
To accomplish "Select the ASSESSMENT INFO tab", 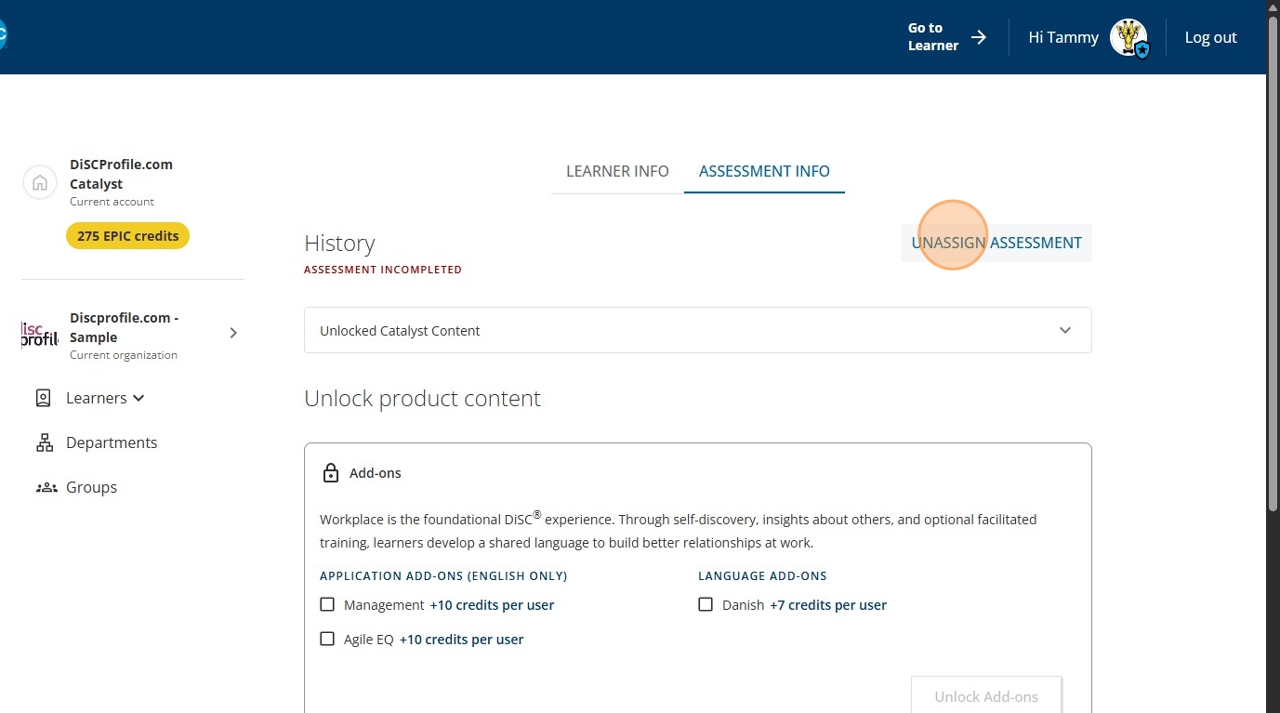I will [764, 171].
